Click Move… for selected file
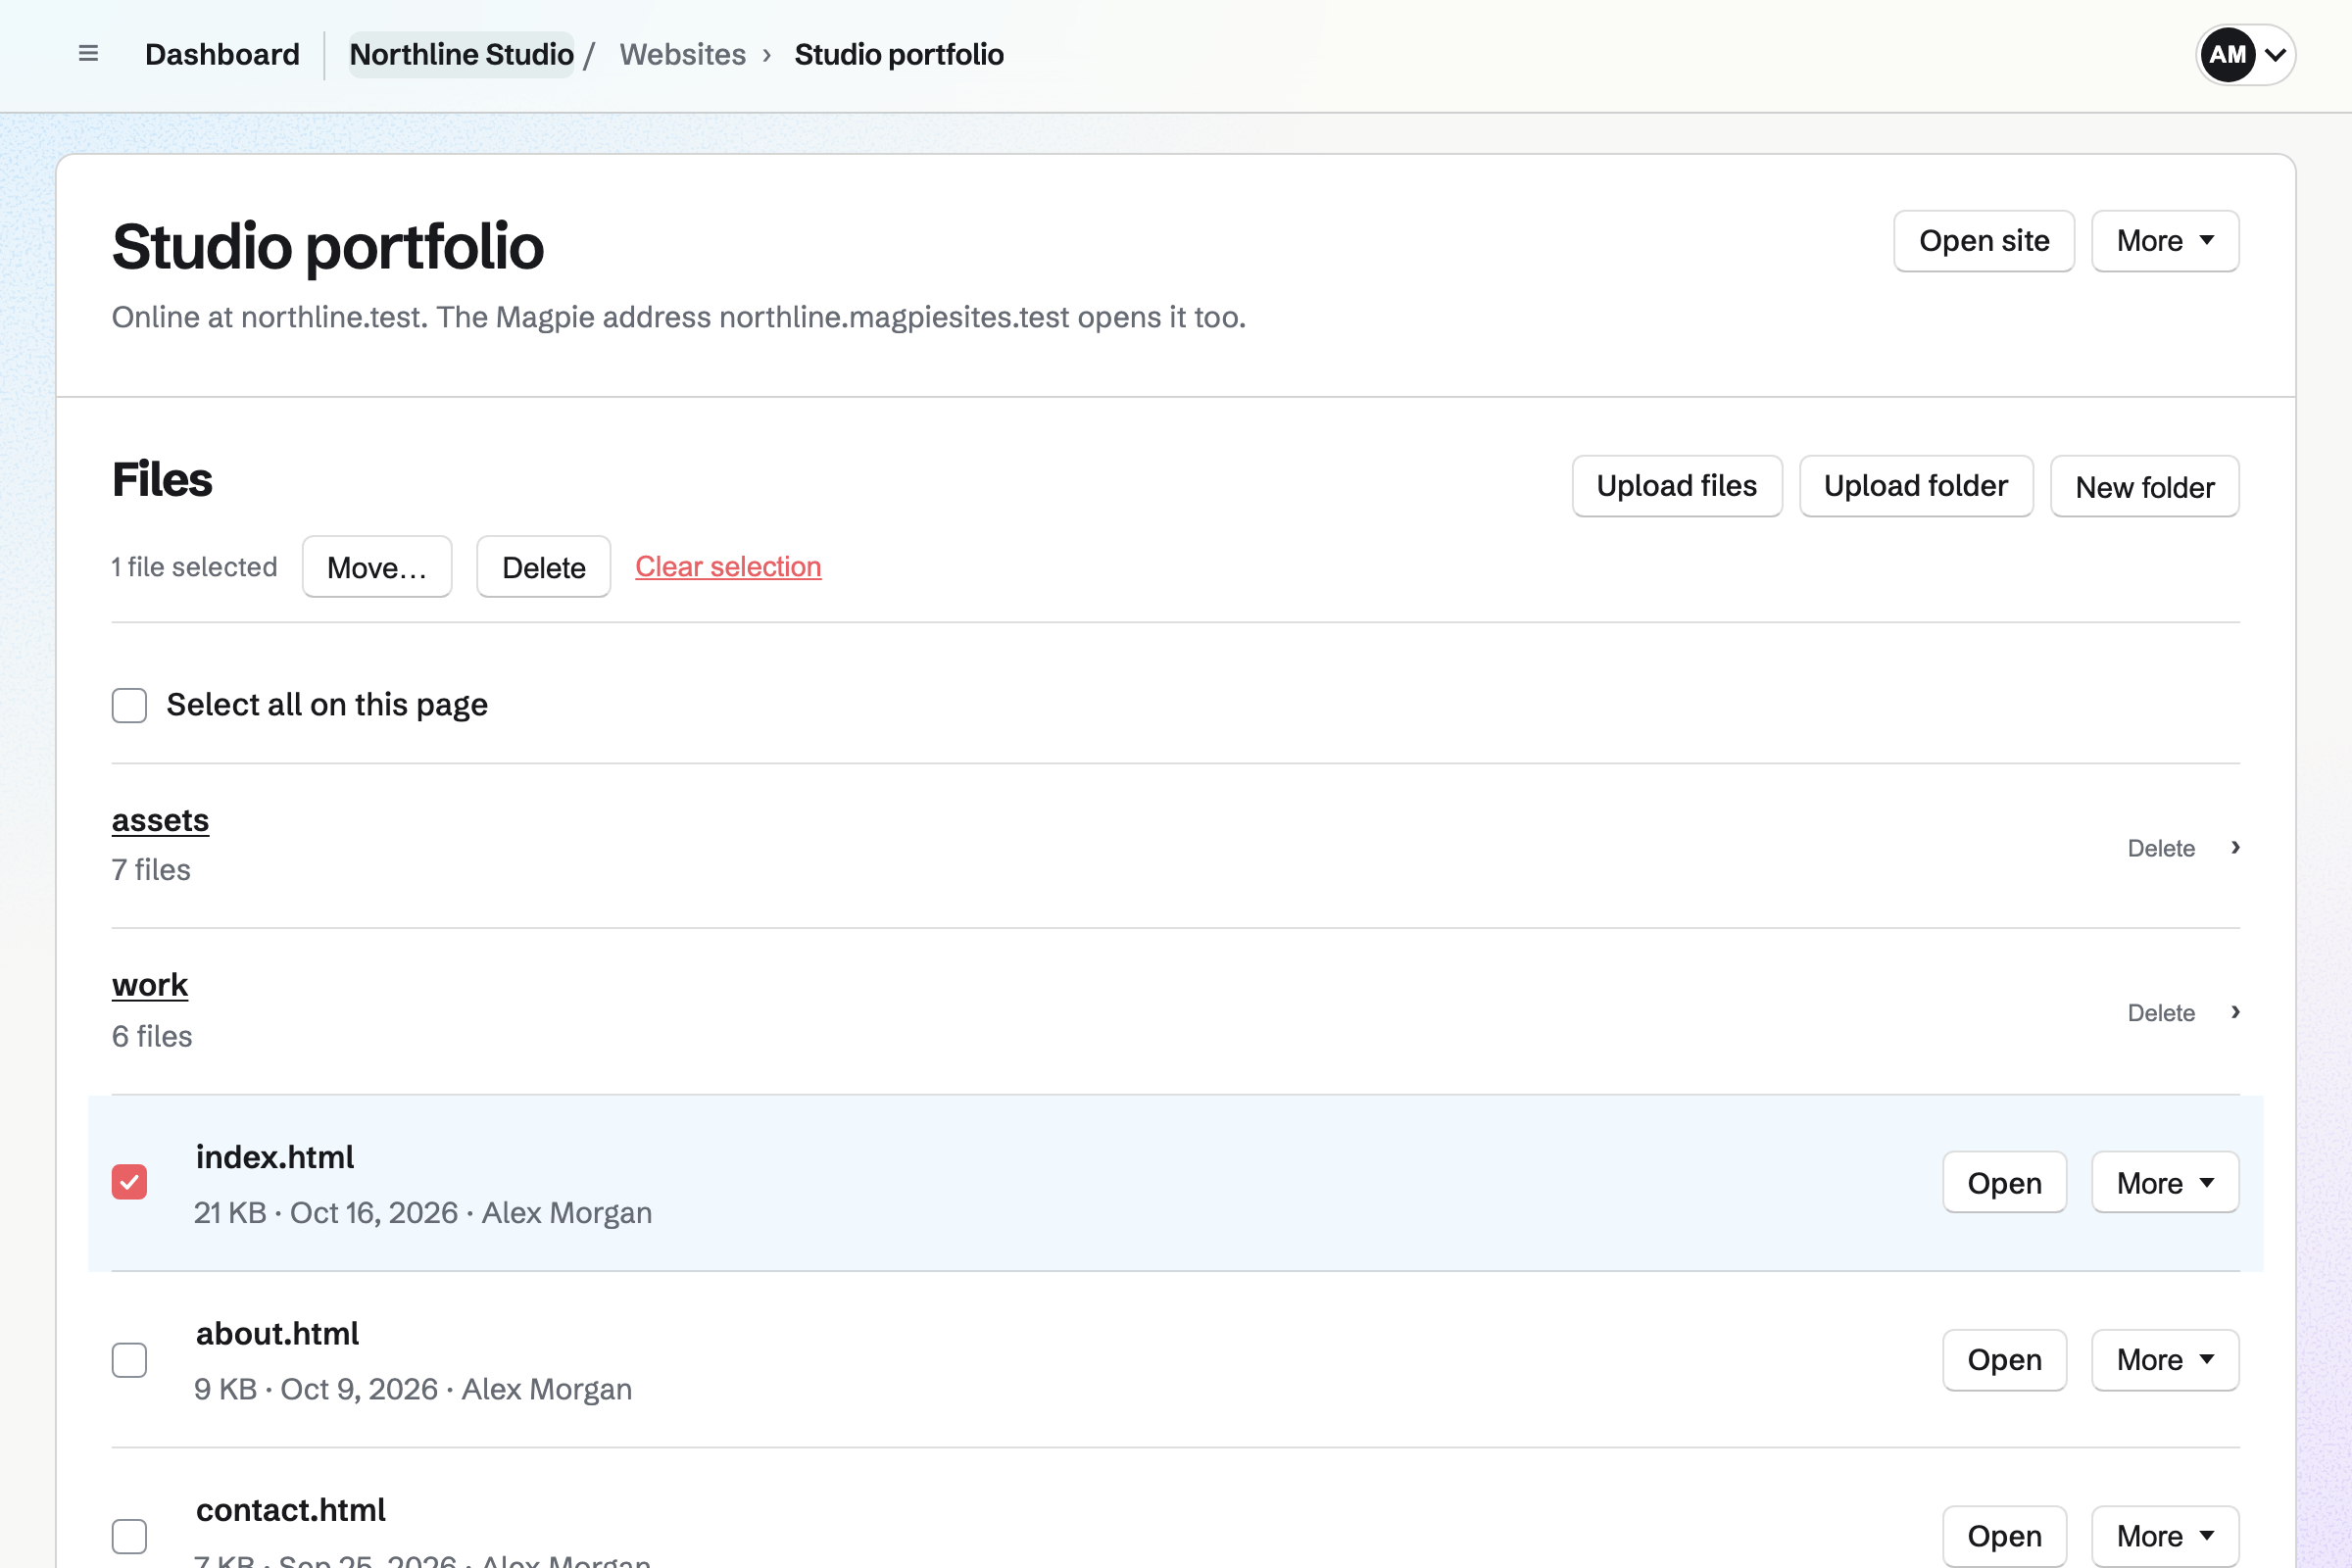This screenshot has height=1568, width=2352. coord(377,567)
